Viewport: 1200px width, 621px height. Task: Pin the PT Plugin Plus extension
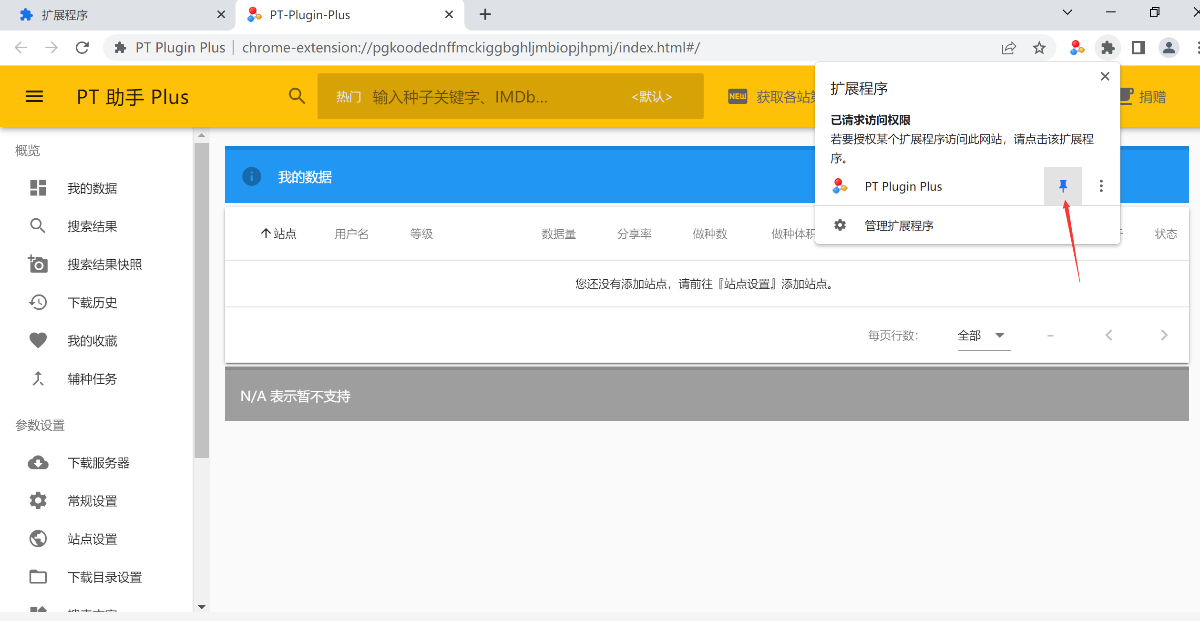click(x=1063, y=185)
